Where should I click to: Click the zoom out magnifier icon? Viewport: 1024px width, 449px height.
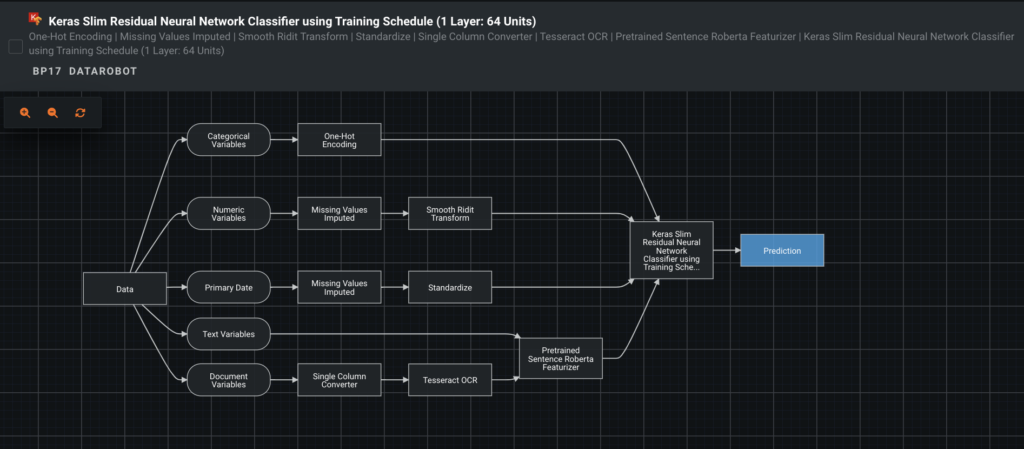coord(53,113)
